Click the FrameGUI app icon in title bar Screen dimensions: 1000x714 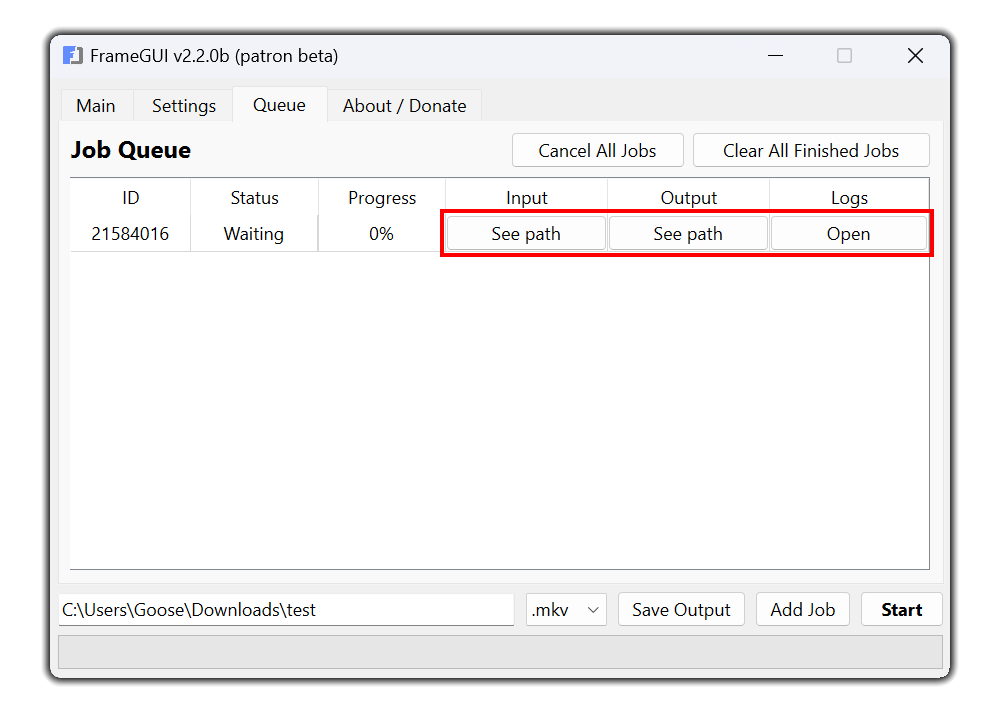73,56
